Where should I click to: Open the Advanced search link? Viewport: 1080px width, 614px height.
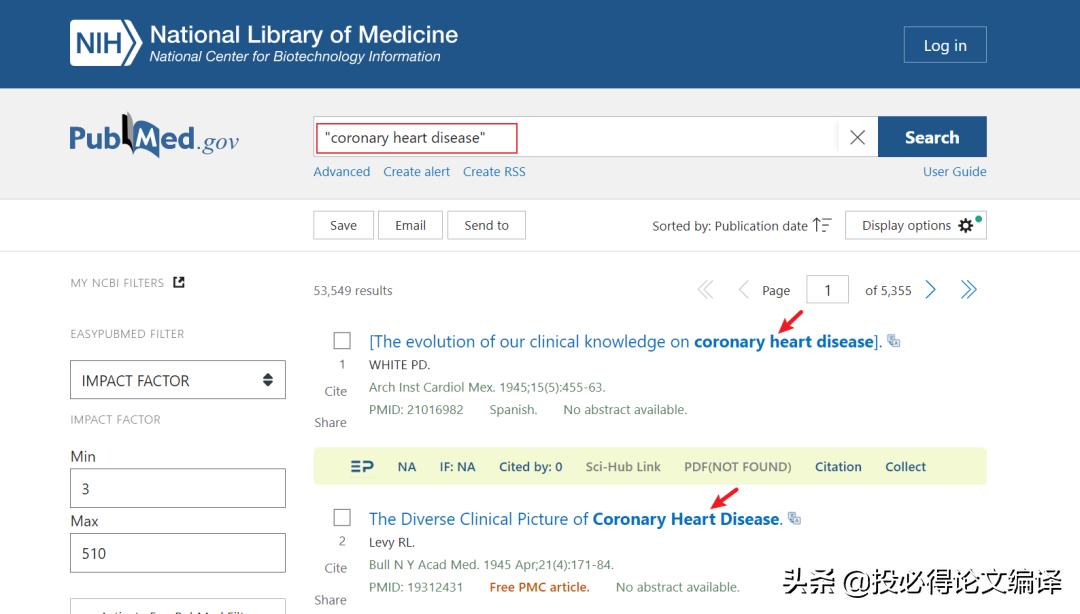tap(341, 171)
